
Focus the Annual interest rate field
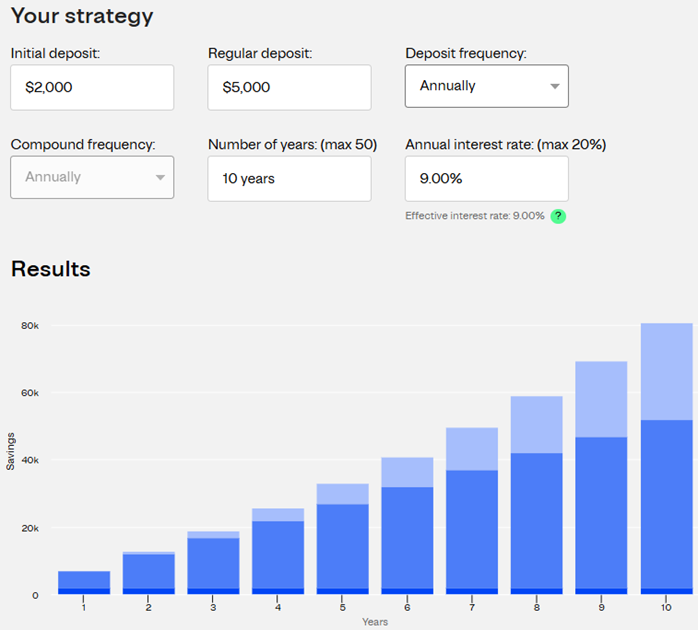(486, 178)
